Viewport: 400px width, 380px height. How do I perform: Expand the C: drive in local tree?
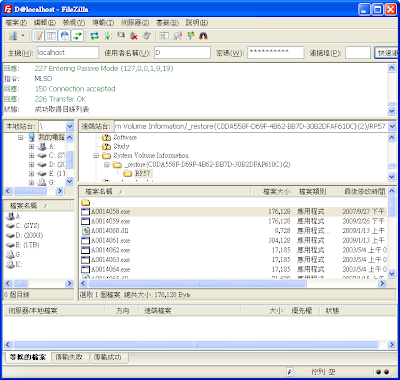31,155
